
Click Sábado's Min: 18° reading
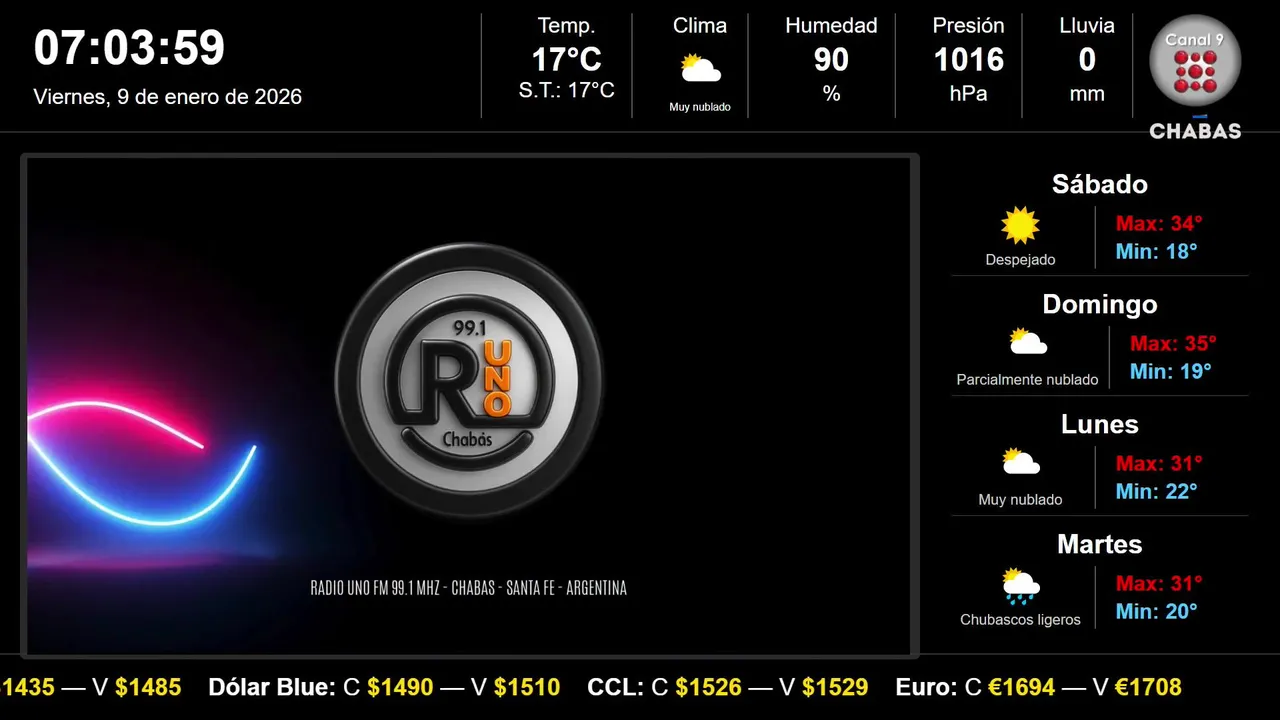(1157, 251)
